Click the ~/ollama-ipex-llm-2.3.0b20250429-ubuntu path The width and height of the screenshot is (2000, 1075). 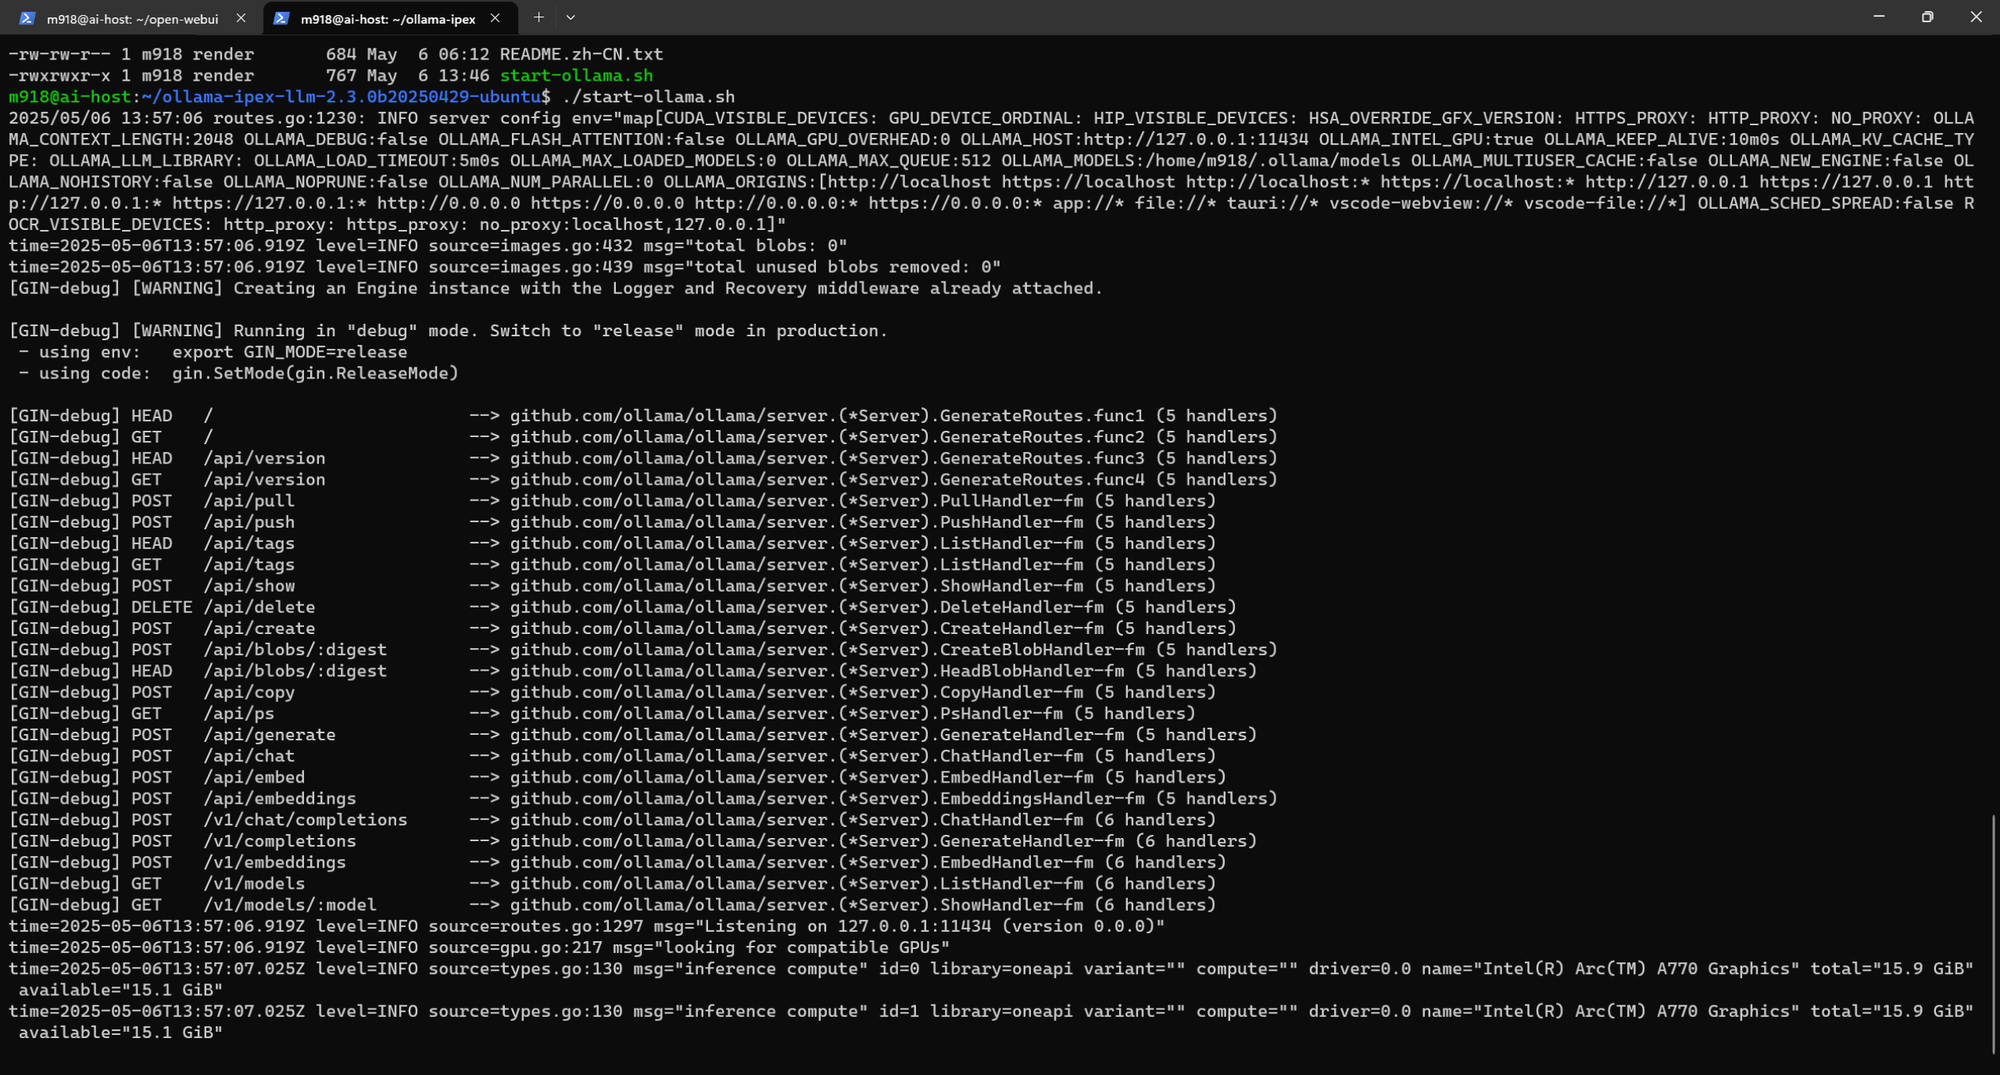coord(341,97)
